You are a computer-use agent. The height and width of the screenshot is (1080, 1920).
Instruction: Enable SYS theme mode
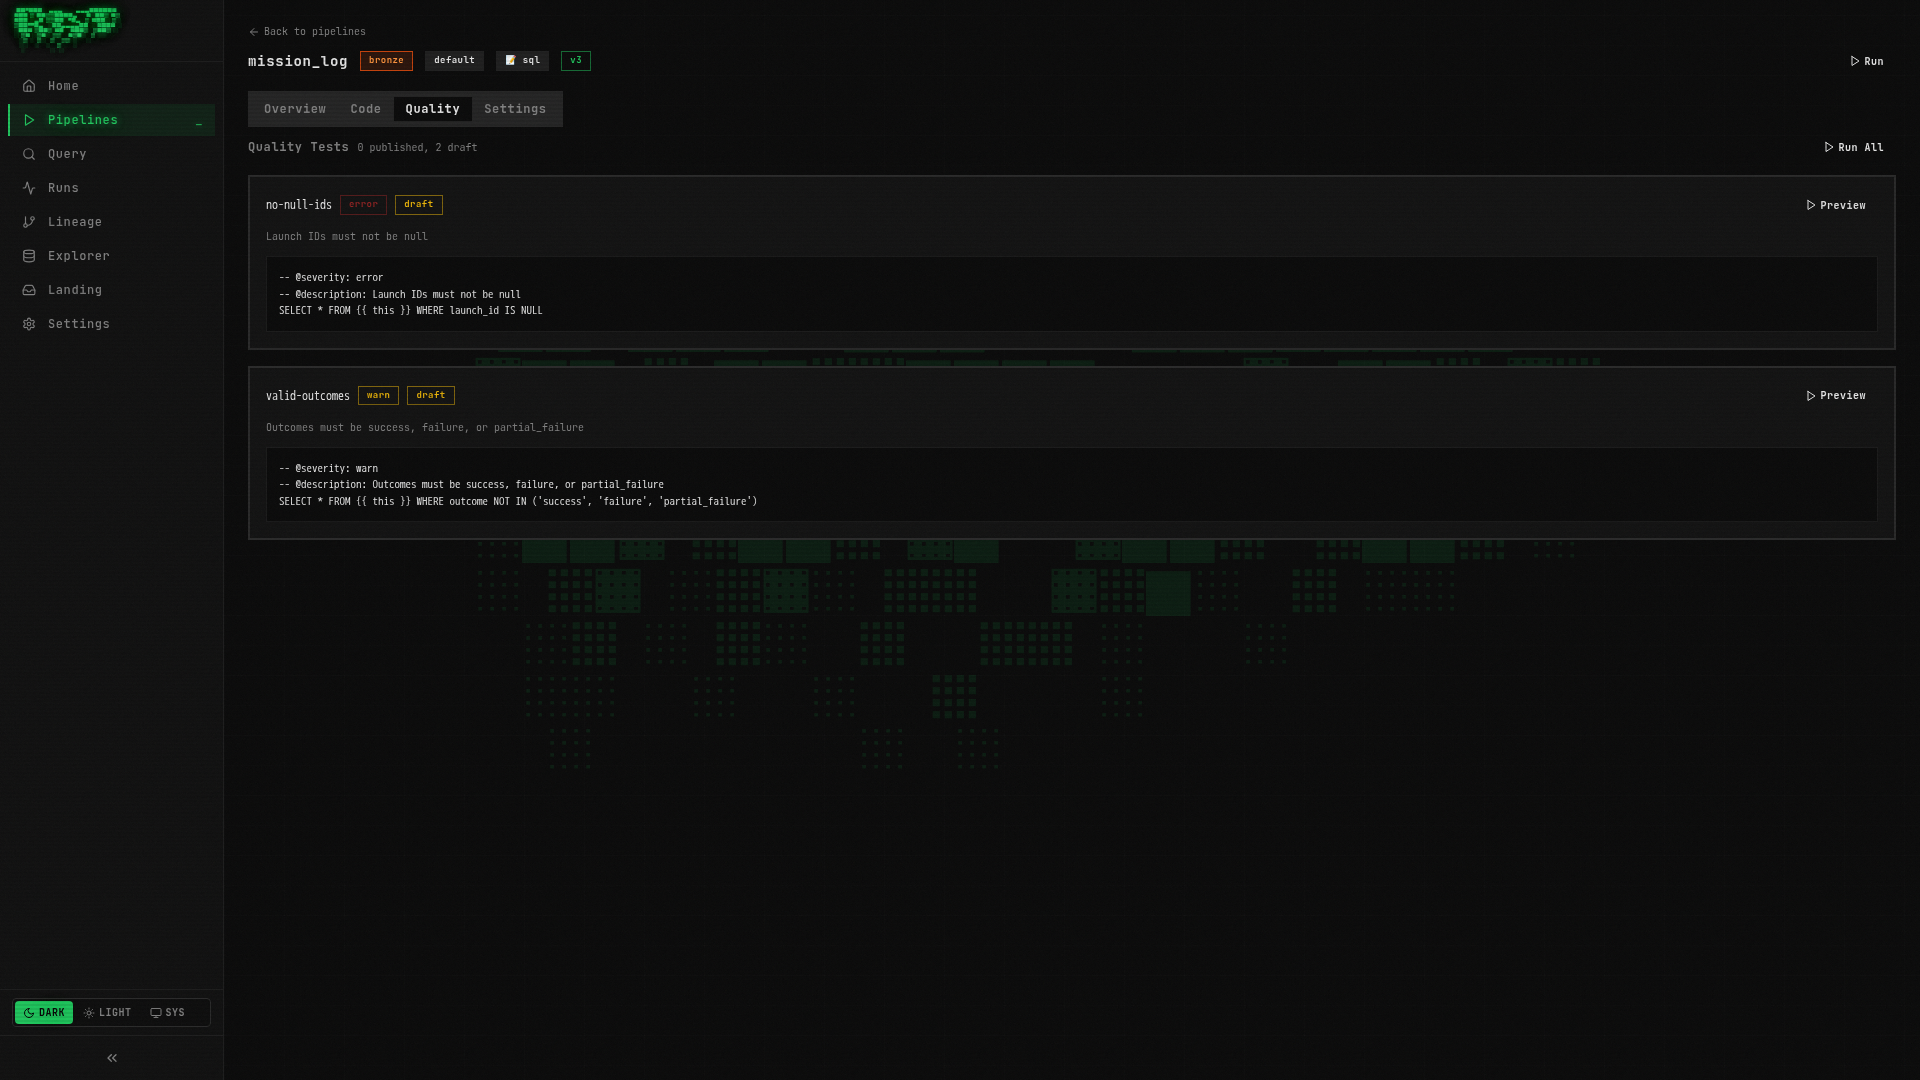(x=167, y=1012)
